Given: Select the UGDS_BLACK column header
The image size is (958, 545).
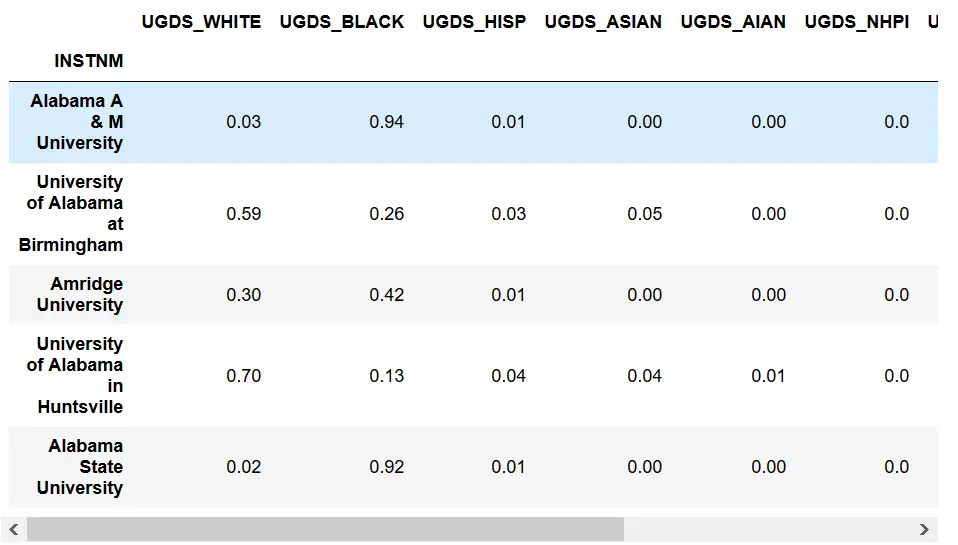Looking at the screenshot, I should [x=342, y=21].
